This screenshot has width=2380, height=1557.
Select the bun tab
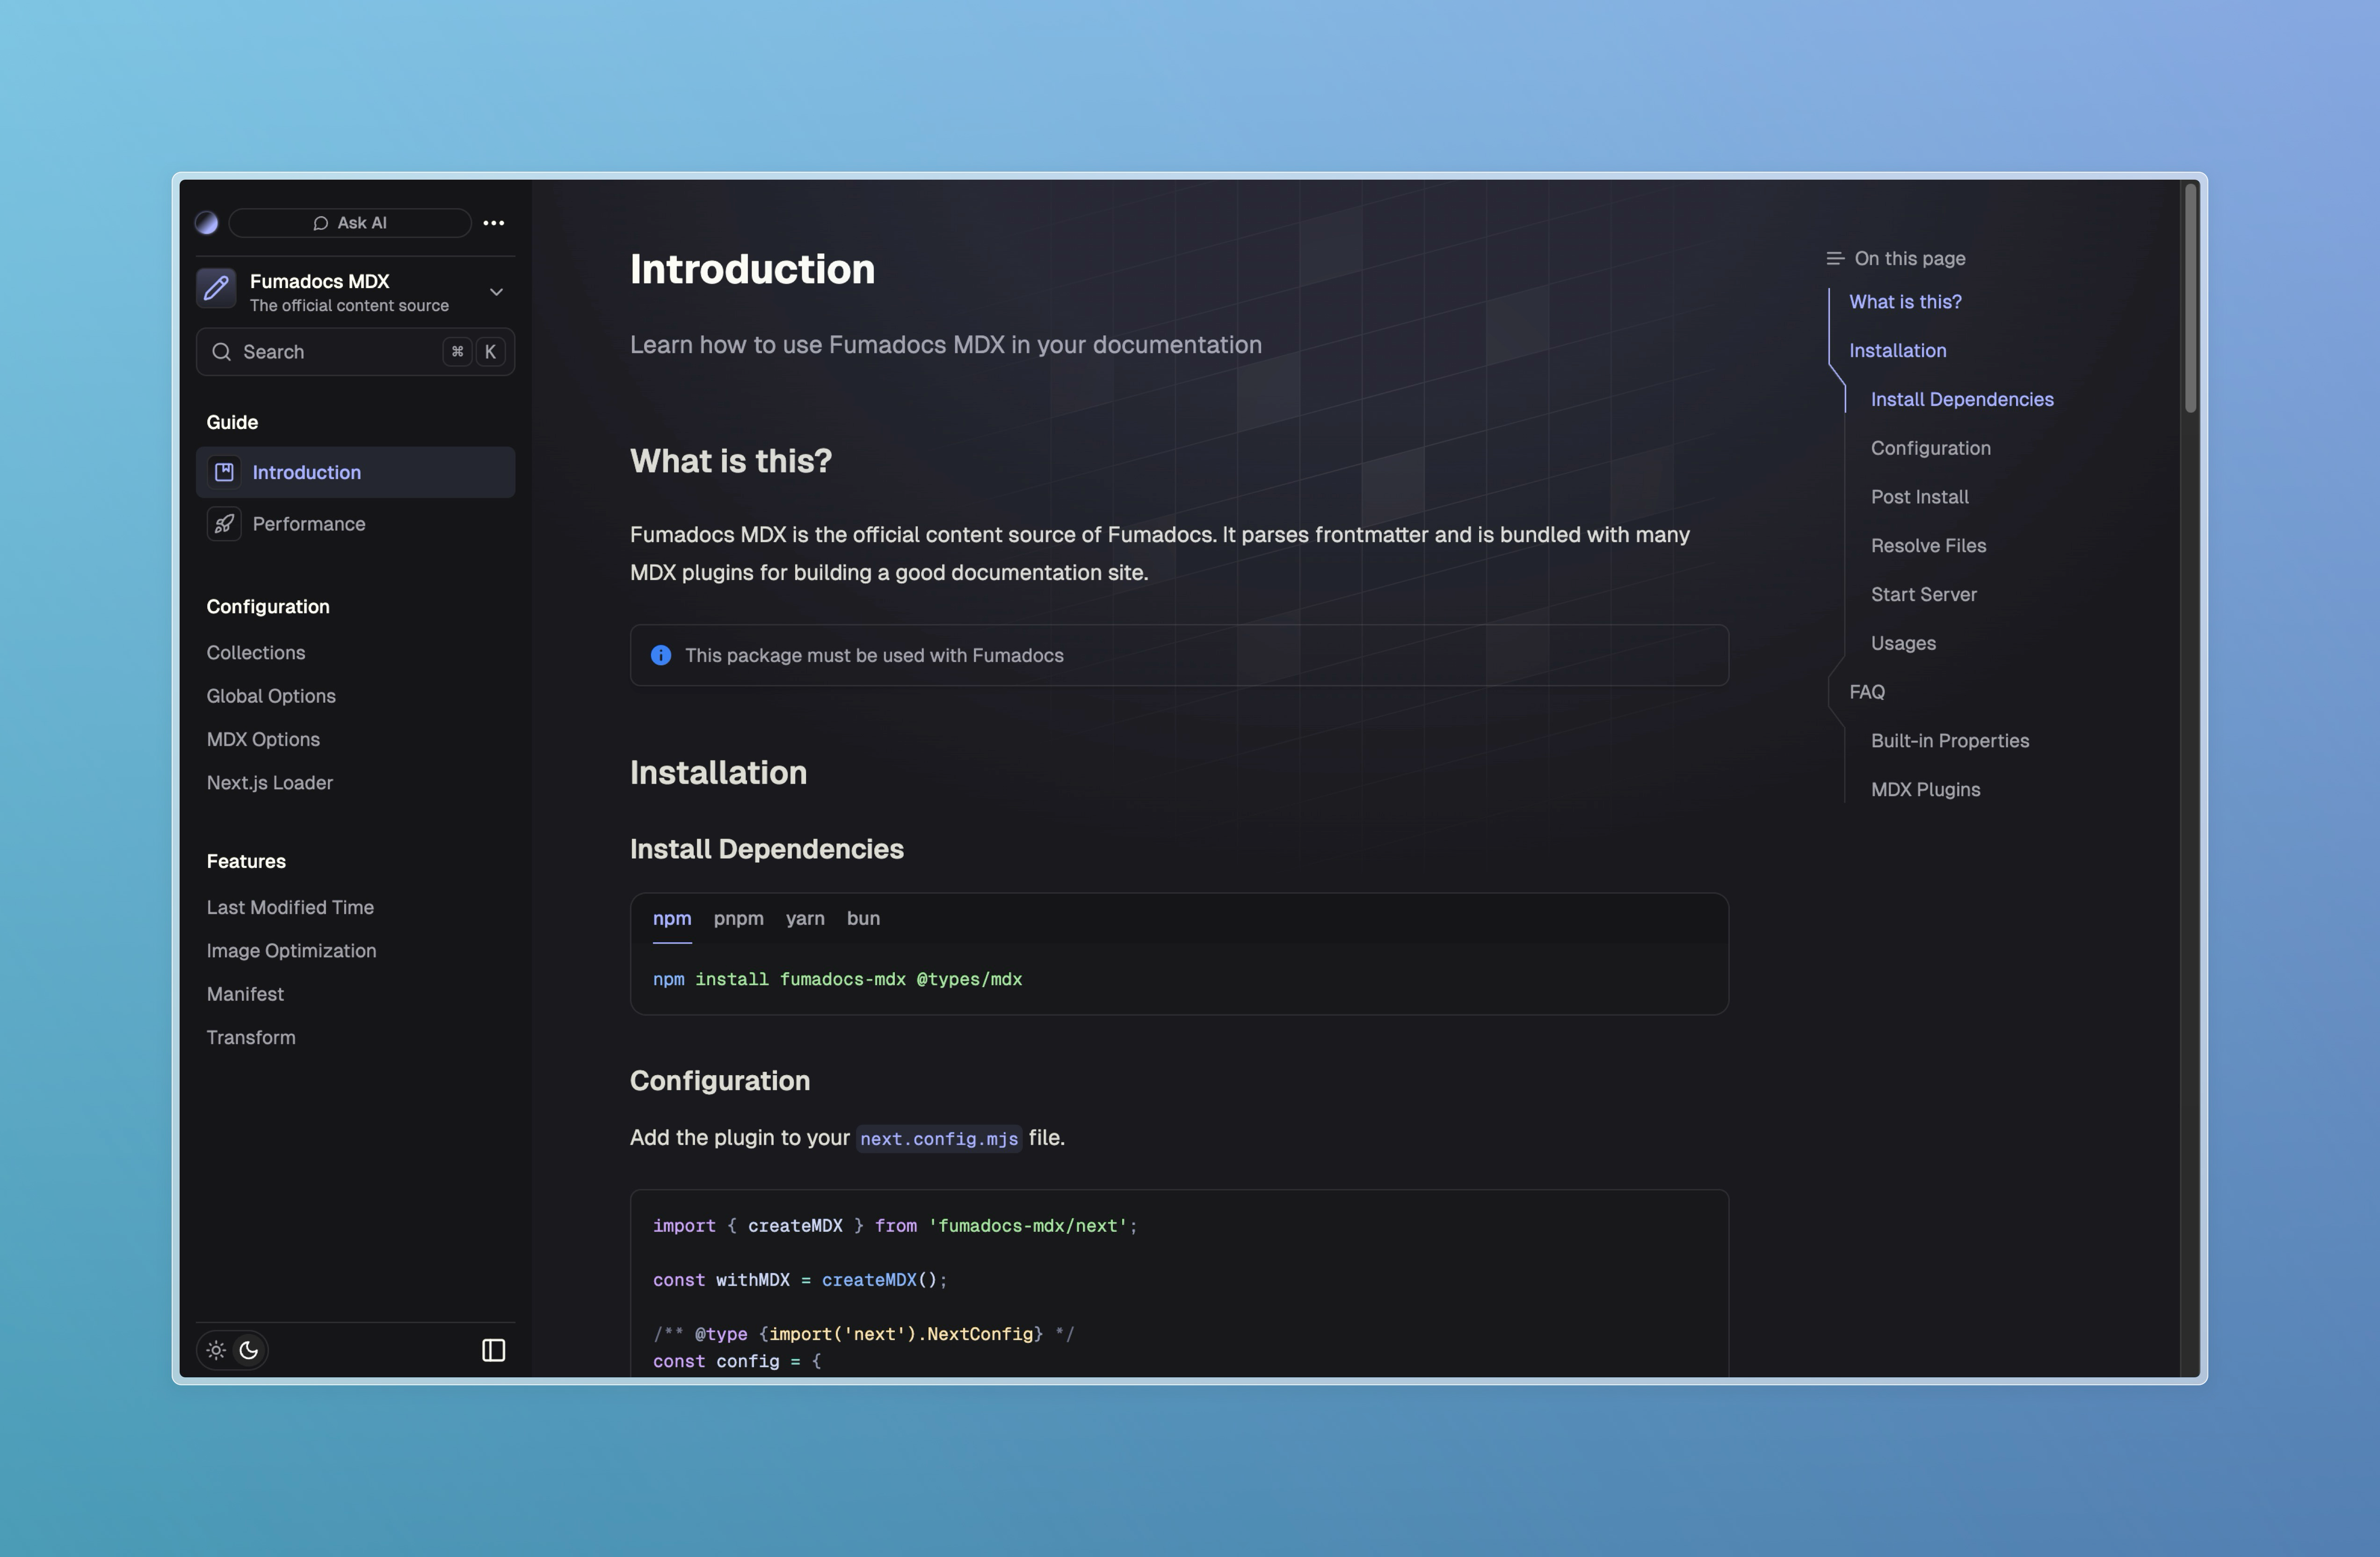pos(864,918)
